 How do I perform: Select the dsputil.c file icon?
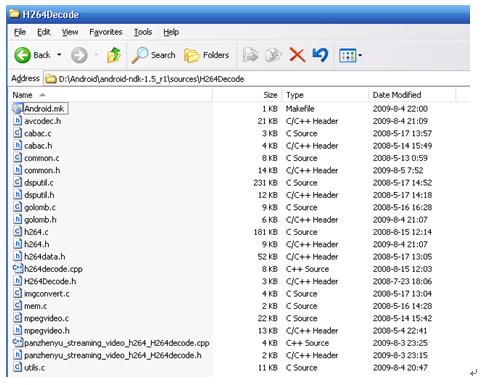[18, 182]
